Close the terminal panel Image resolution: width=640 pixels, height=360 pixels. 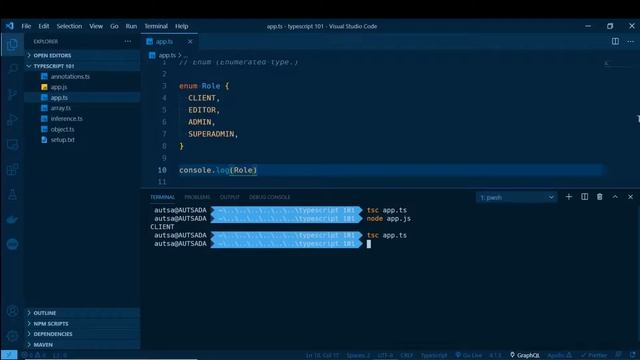[x=630, y=197]
